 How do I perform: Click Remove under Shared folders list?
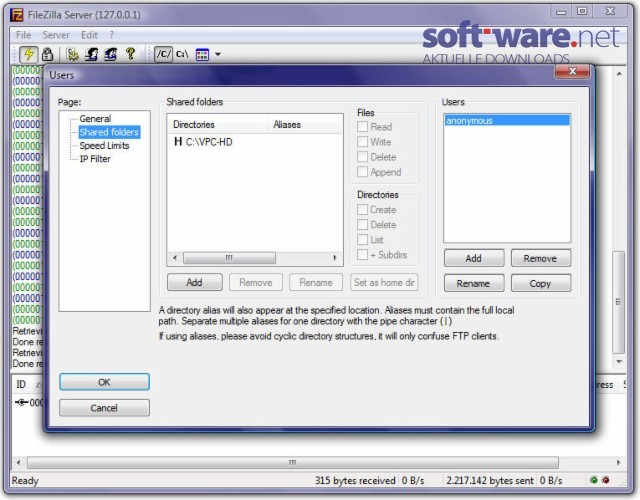256,282
